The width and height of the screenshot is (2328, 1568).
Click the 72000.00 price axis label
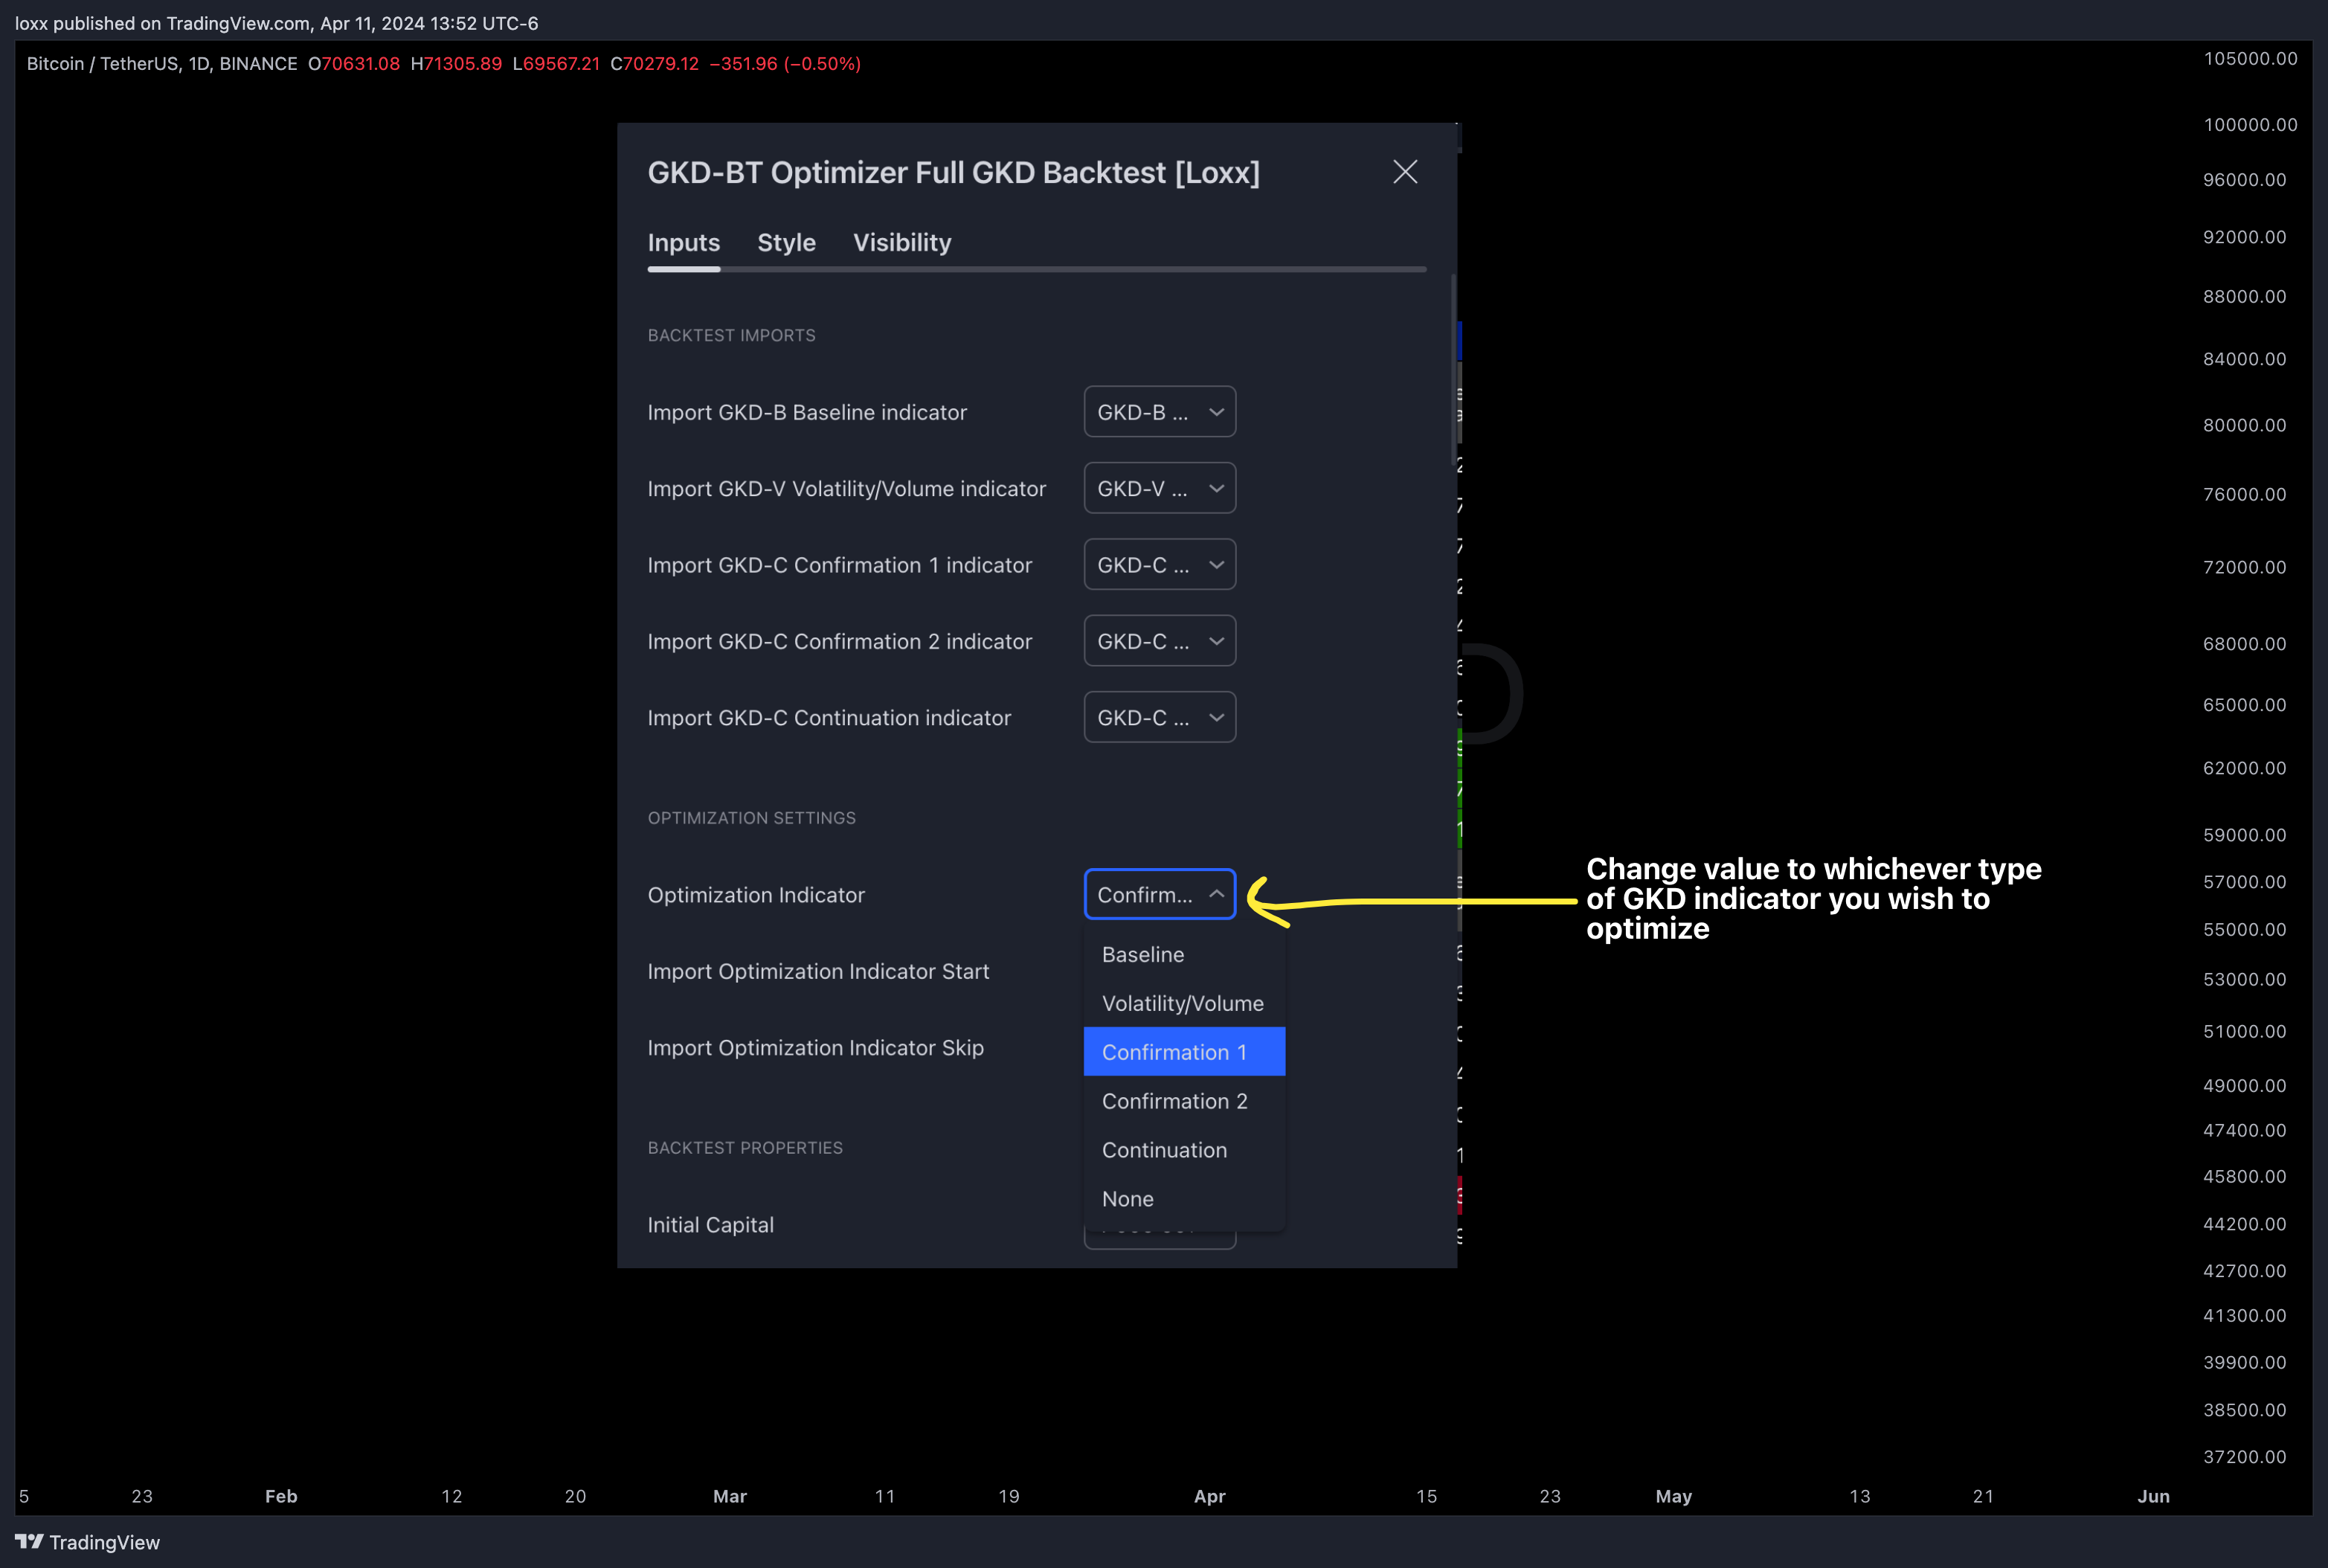coord(2244,567)
